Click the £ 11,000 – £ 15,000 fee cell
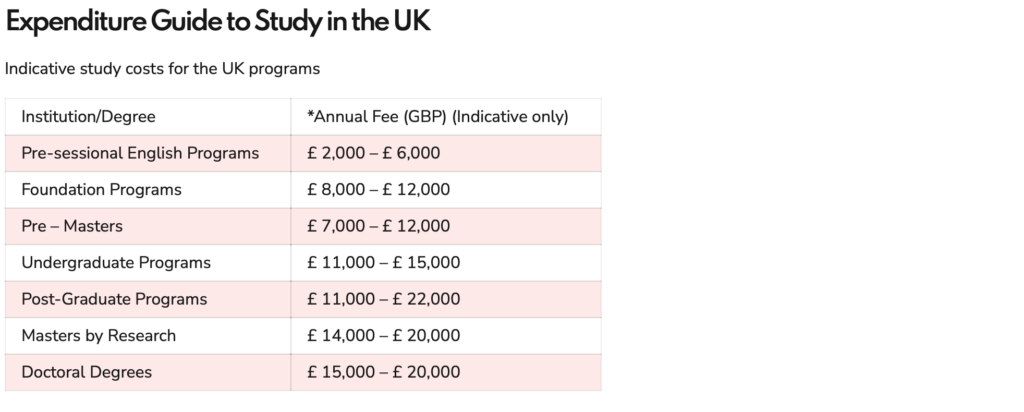The image size is (1024, 412). click(x=384, y=263)
